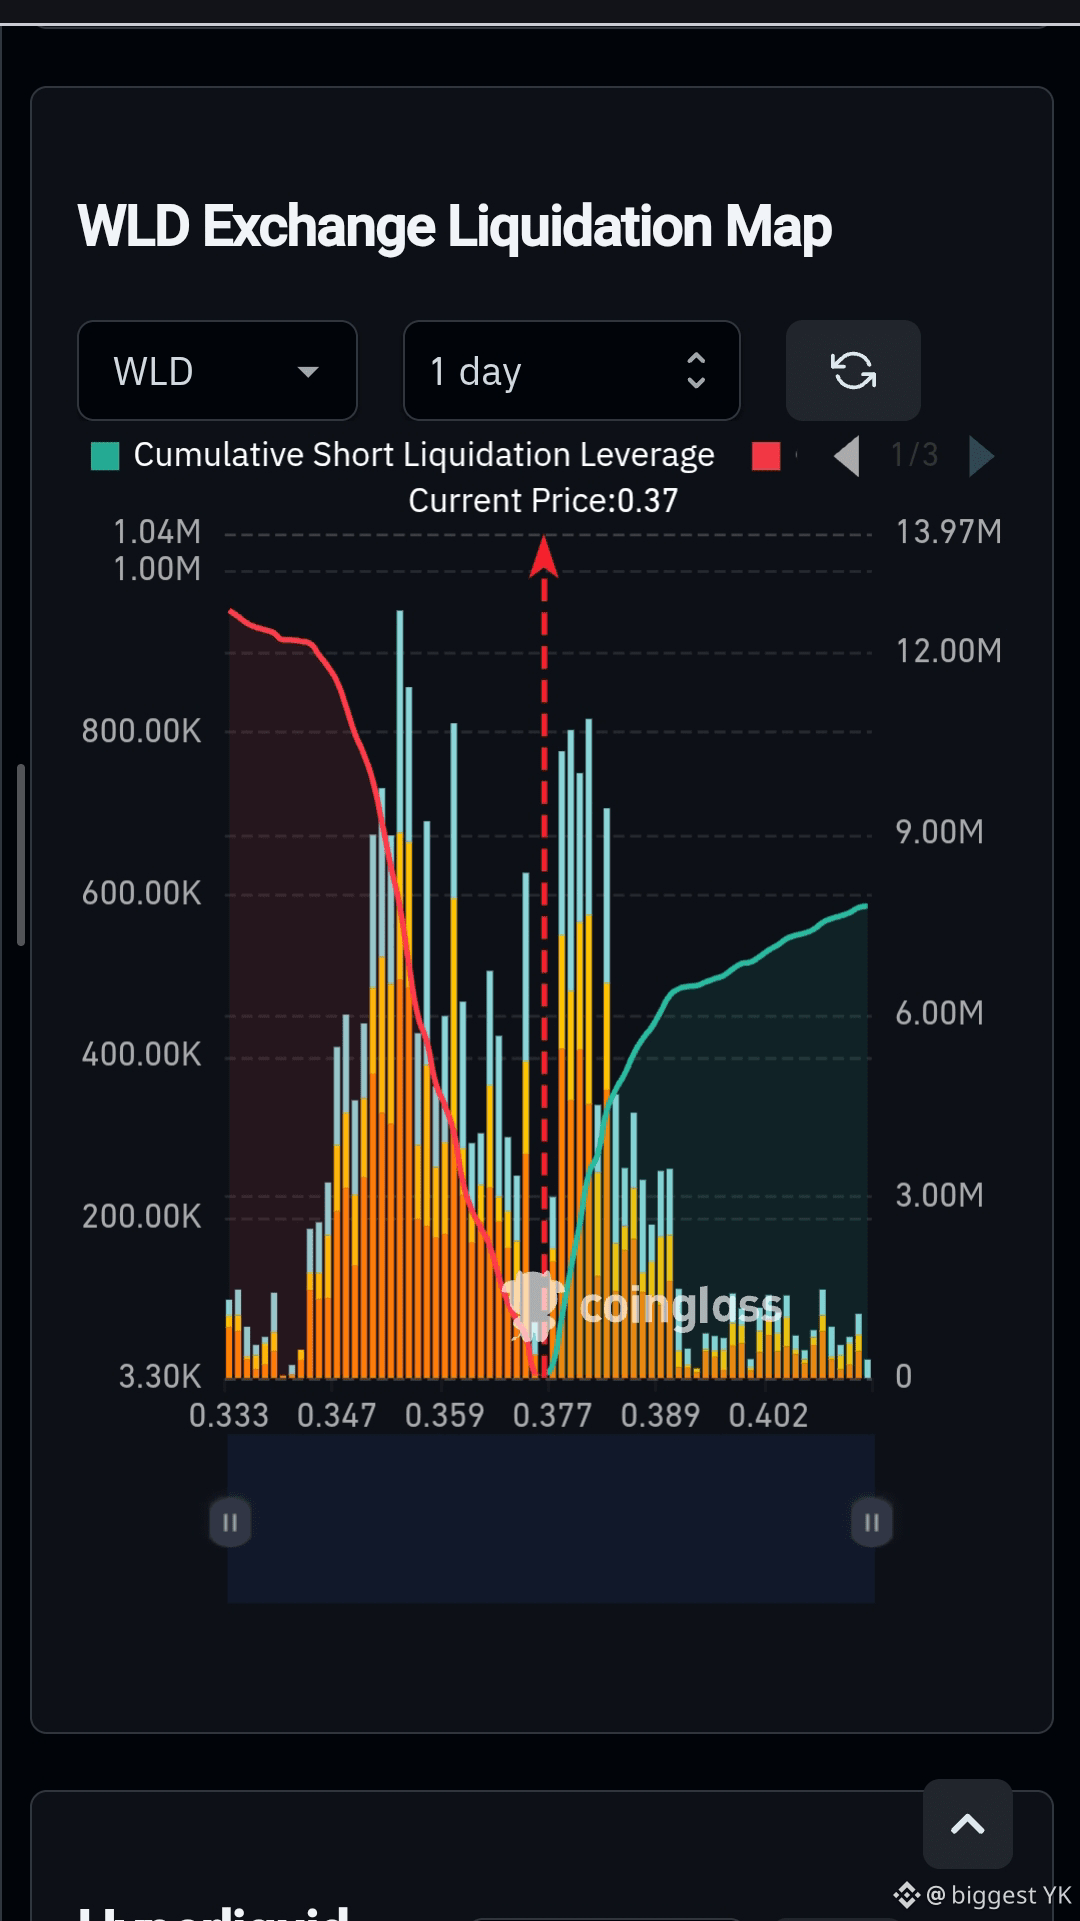Click the 0.377 x-axis price label

coord(552,1415)
